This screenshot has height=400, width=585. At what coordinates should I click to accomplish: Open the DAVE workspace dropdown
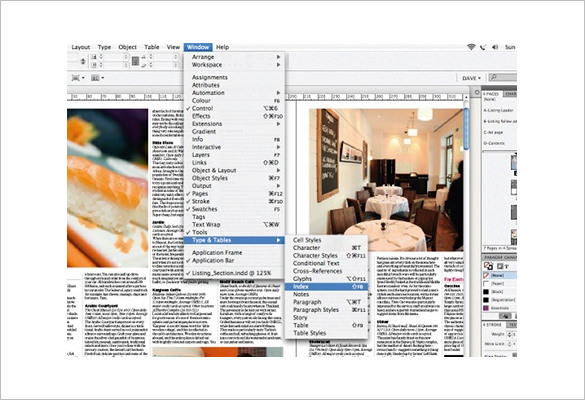click(471, 78)
